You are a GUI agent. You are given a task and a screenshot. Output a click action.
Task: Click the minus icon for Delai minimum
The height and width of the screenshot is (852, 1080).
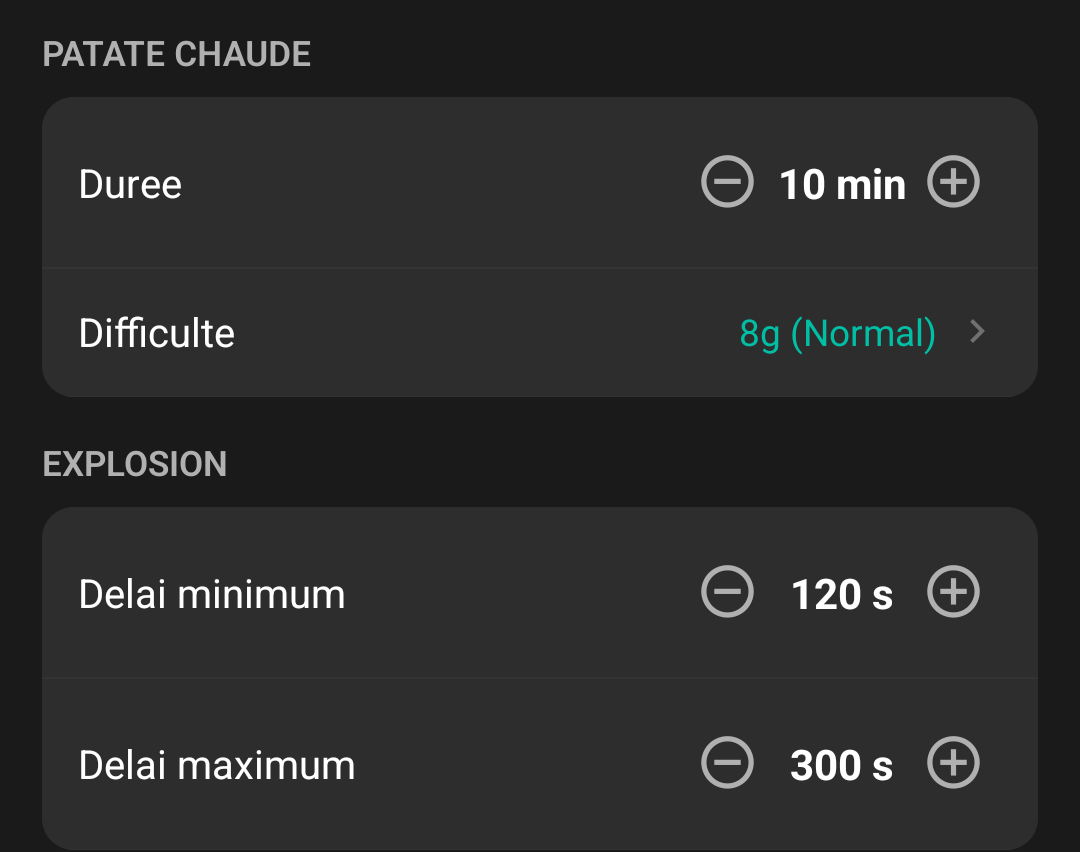coord(727,592)
